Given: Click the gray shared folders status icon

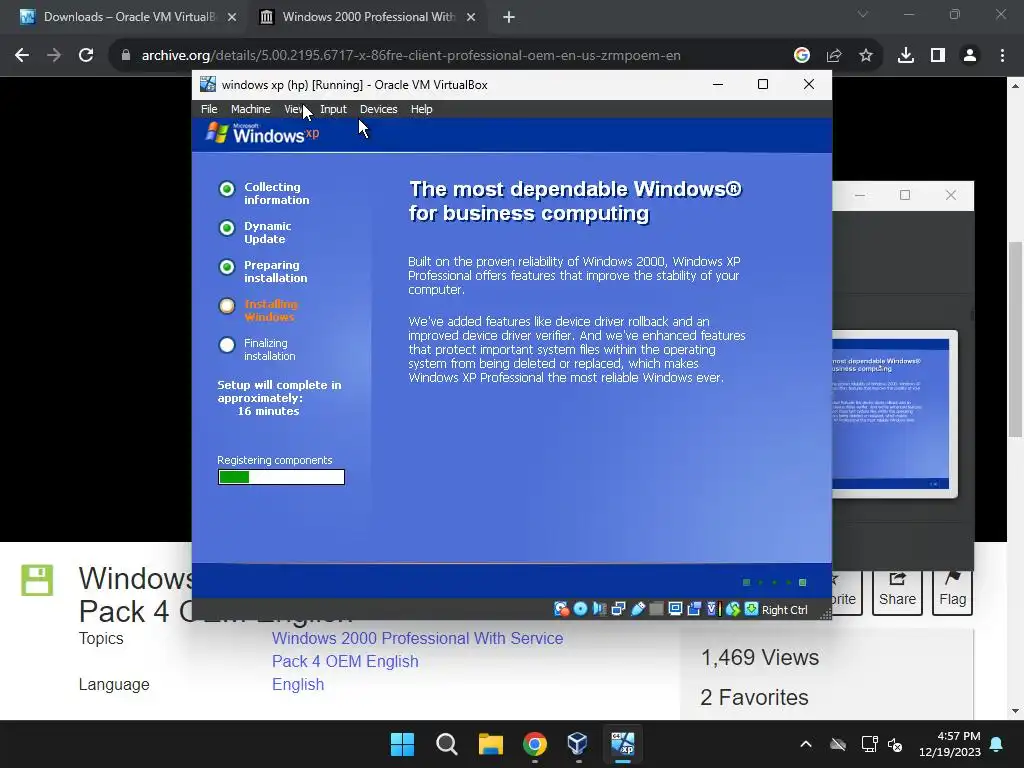Looking at the screenshot, I should coord(656,609).
